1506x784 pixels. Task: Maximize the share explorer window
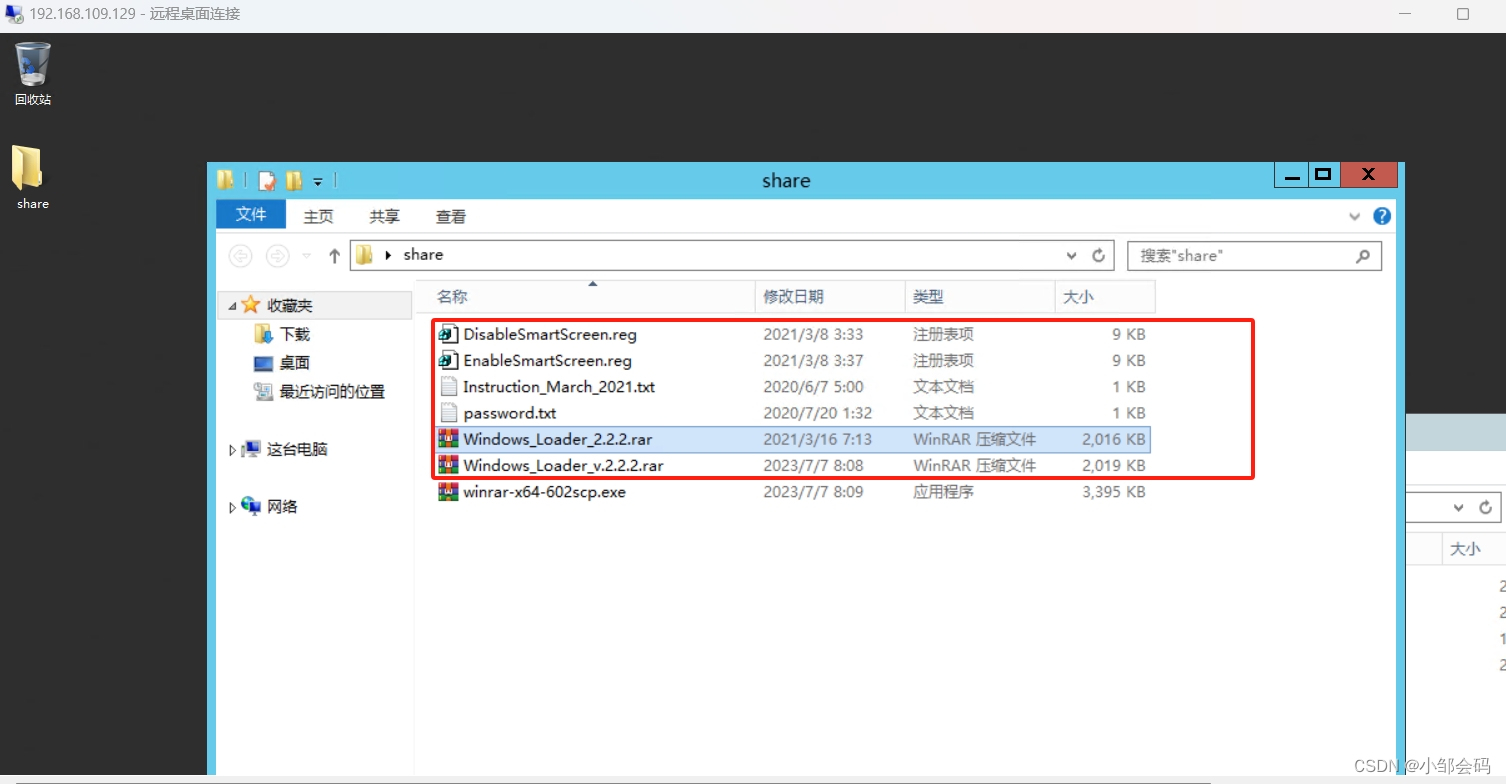pos(1323,174)
